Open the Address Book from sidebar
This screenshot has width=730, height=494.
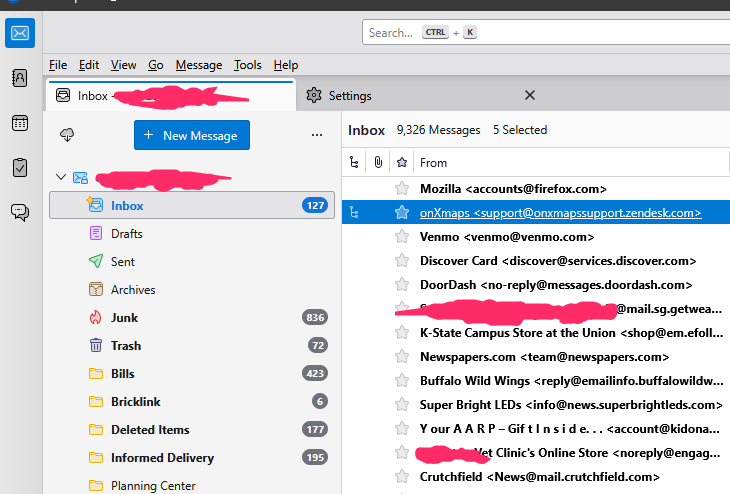click(20, 78)
